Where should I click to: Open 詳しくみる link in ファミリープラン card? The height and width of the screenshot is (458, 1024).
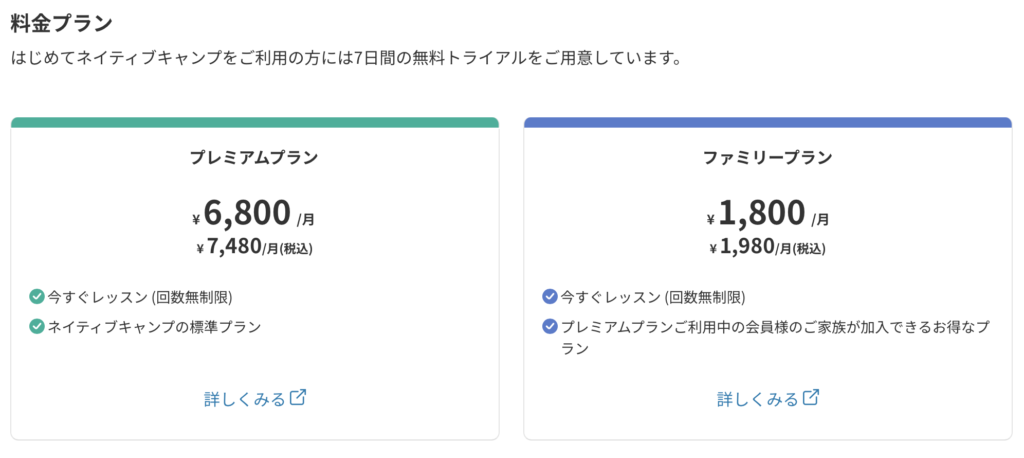click(758, 398)
